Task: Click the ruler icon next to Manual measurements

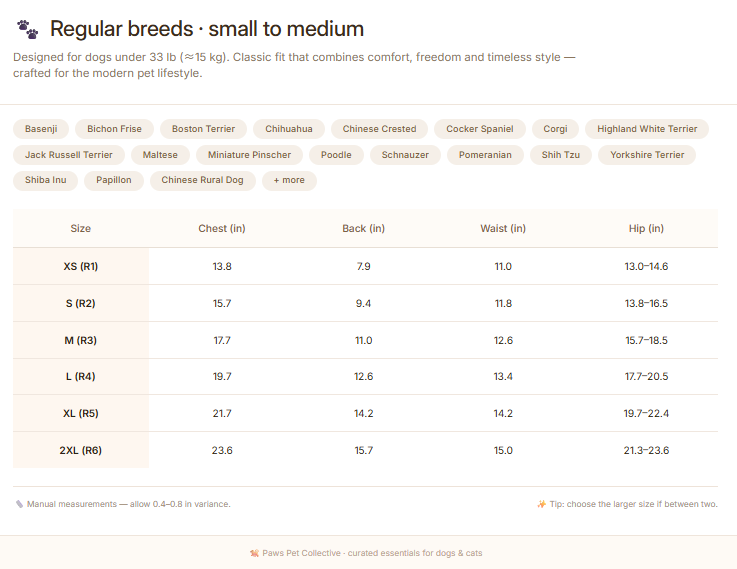Action: coord(19,504)
